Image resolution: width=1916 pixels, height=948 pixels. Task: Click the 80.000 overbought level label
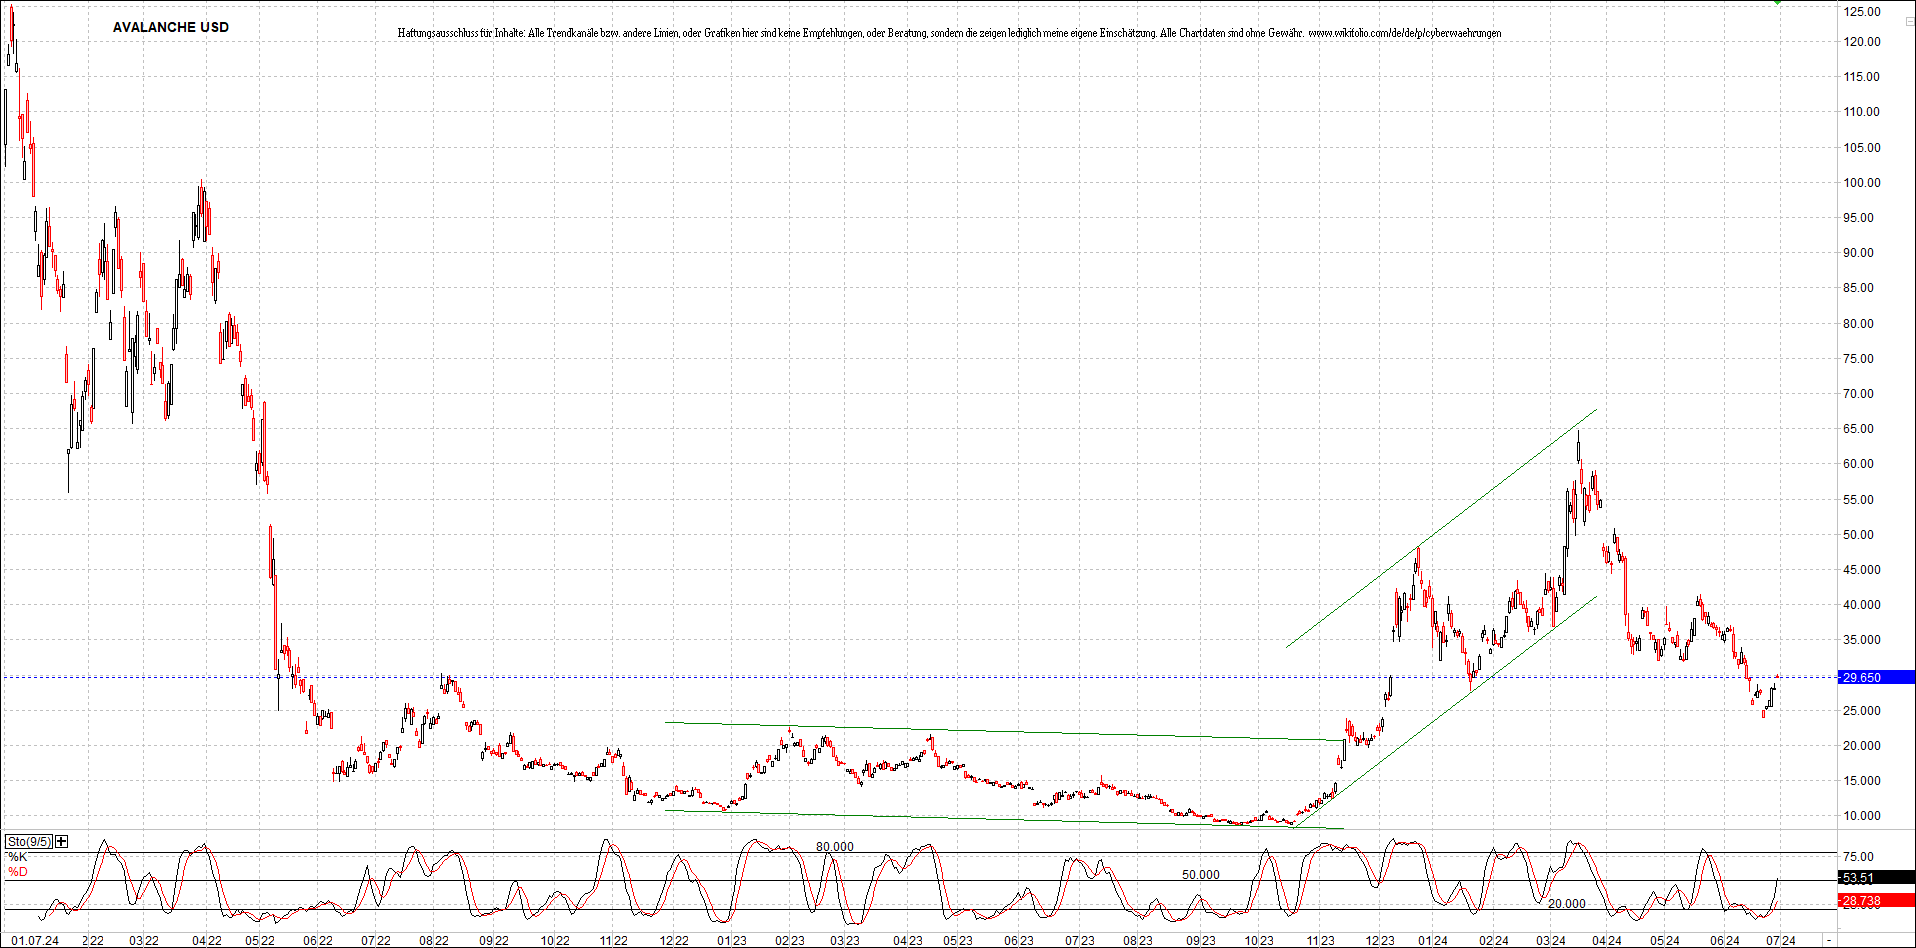(x=834, y=847)
